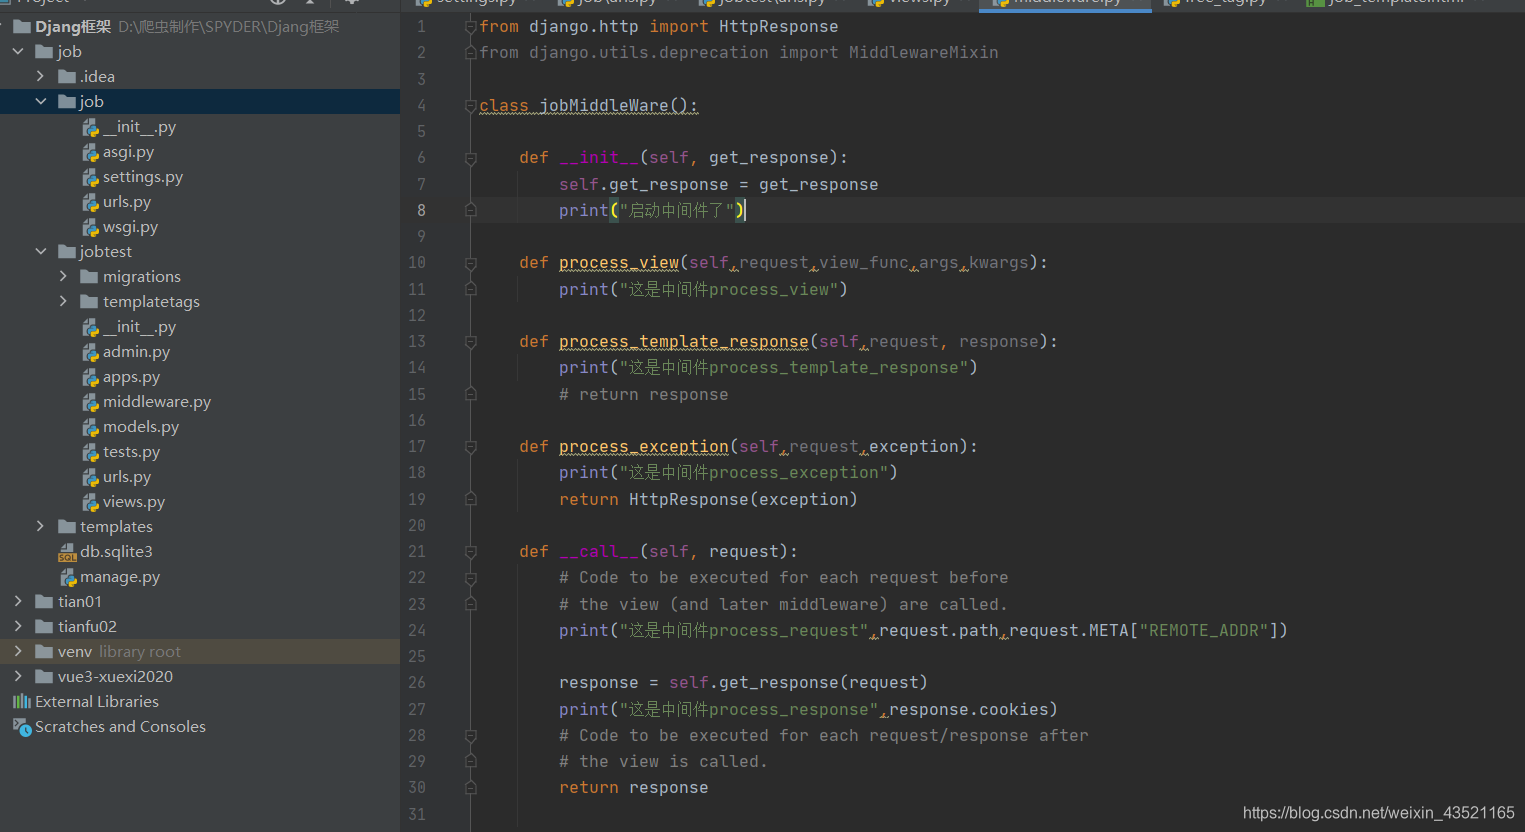Expand the migrations folder
This screenshot has height=832, width=1525.
[63, 276]
